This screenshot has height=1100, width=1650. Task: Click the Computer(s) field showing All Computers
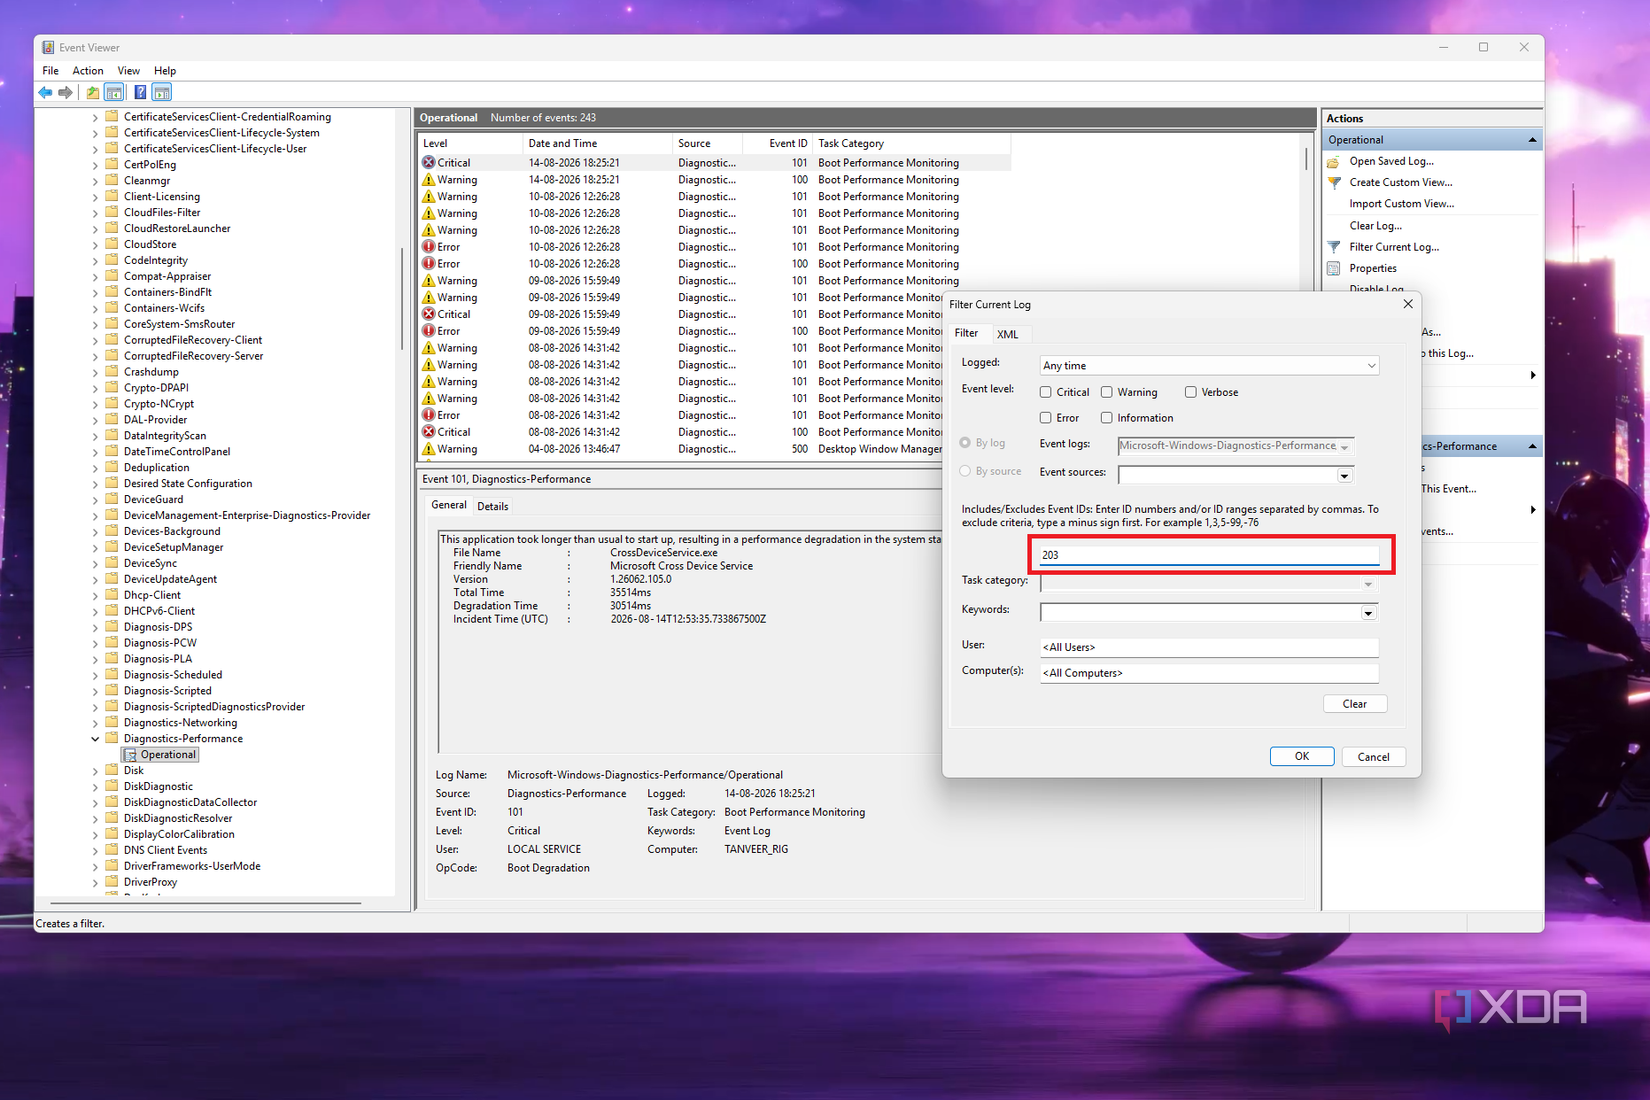pos(1209,673)
